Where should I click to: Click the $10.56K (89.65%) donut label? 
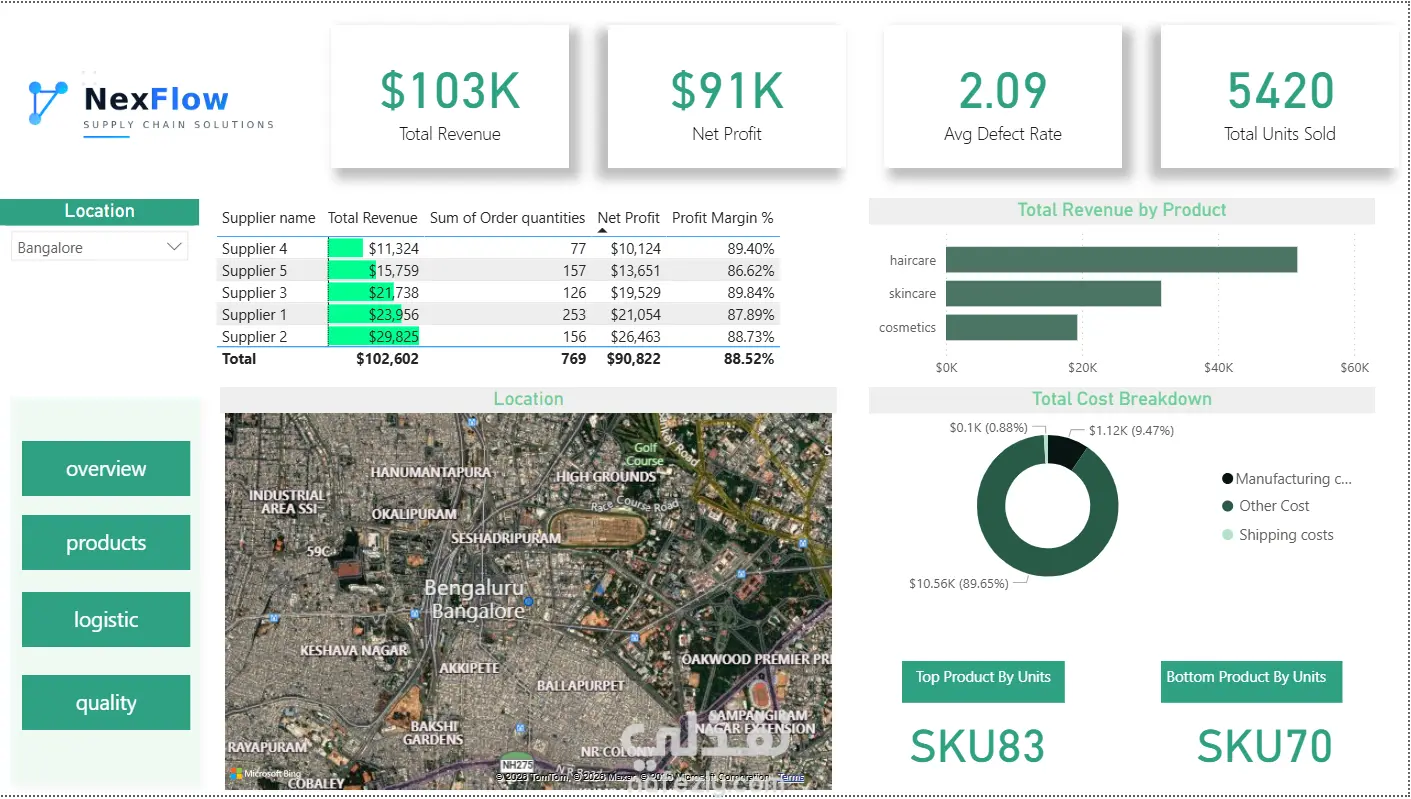coord(959,583)
